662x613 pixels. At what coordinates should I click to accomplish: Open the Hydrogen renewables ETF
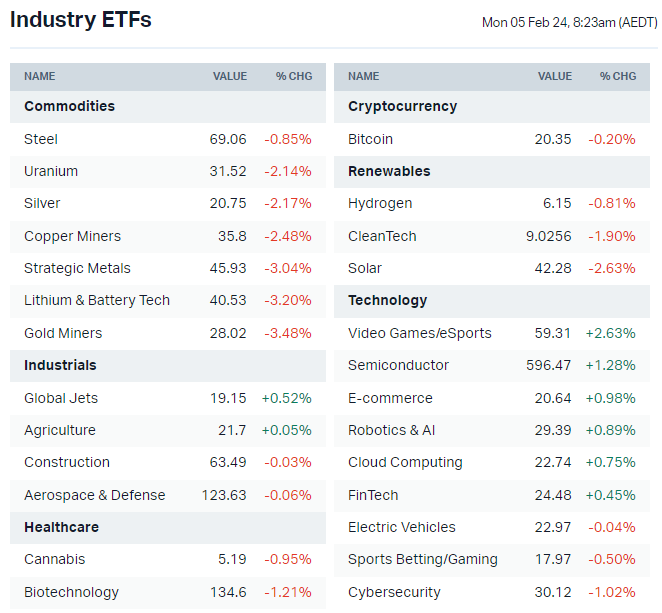[380, 203]
